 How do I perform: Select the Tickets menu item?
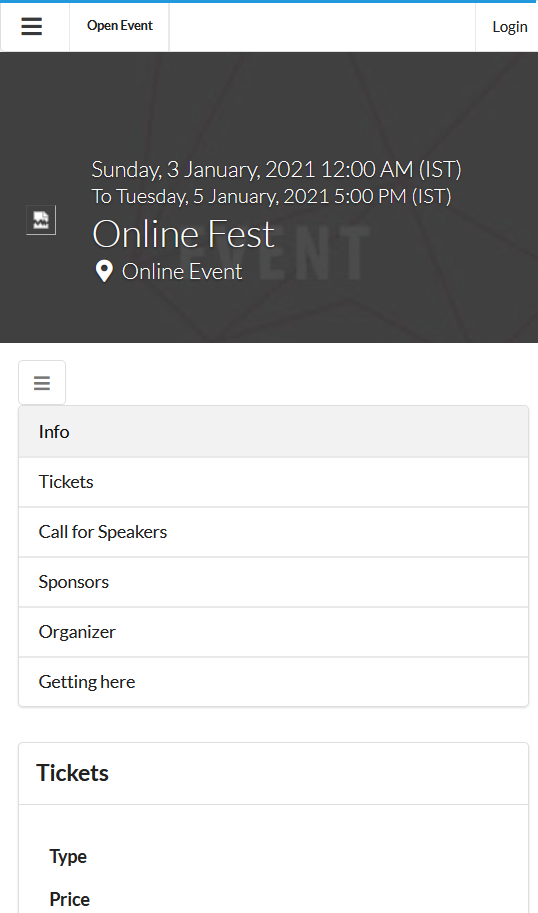[x=273, y=482]
